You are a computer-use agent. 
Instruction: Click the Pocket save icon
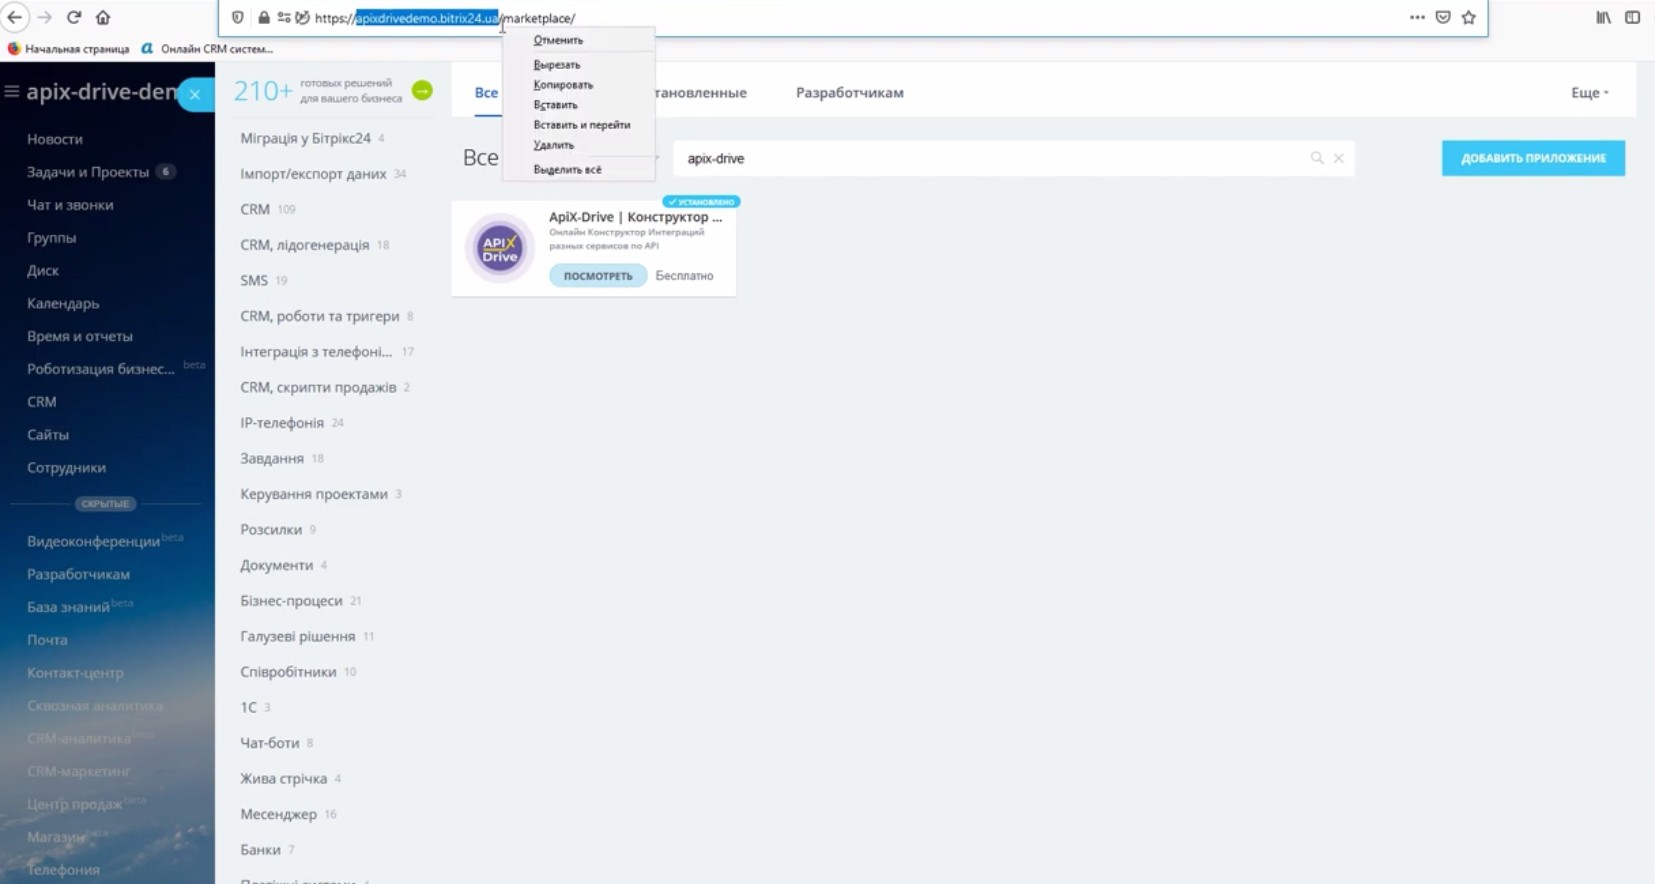click(1443, 17)
